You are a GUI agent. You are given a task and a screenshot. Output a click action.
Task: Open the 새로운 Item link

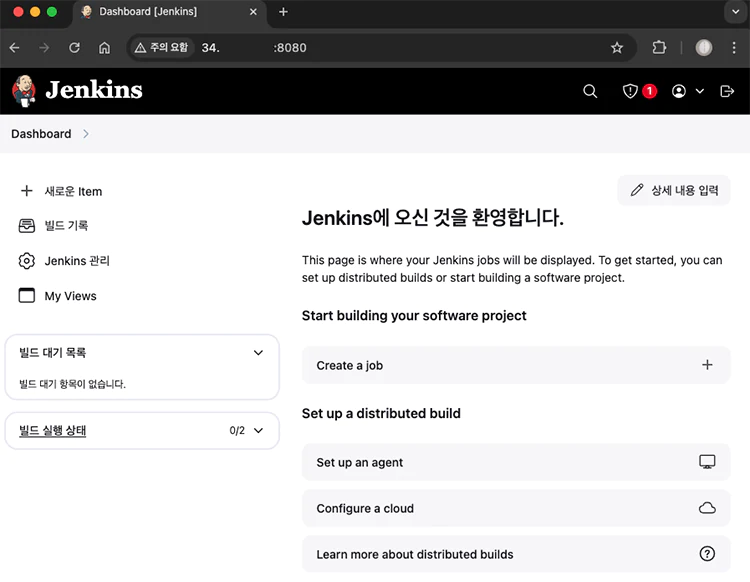(x=73, y=191)
